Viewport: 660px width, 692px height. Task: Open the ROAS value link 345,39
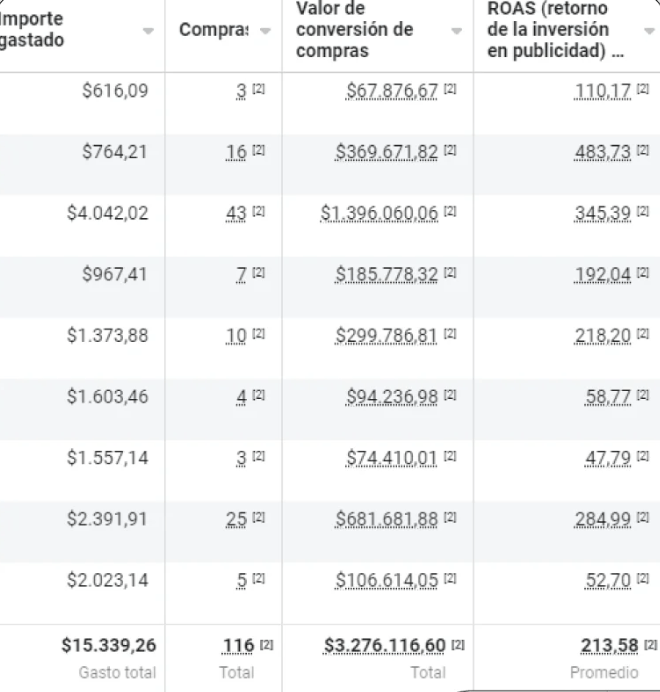602,213
